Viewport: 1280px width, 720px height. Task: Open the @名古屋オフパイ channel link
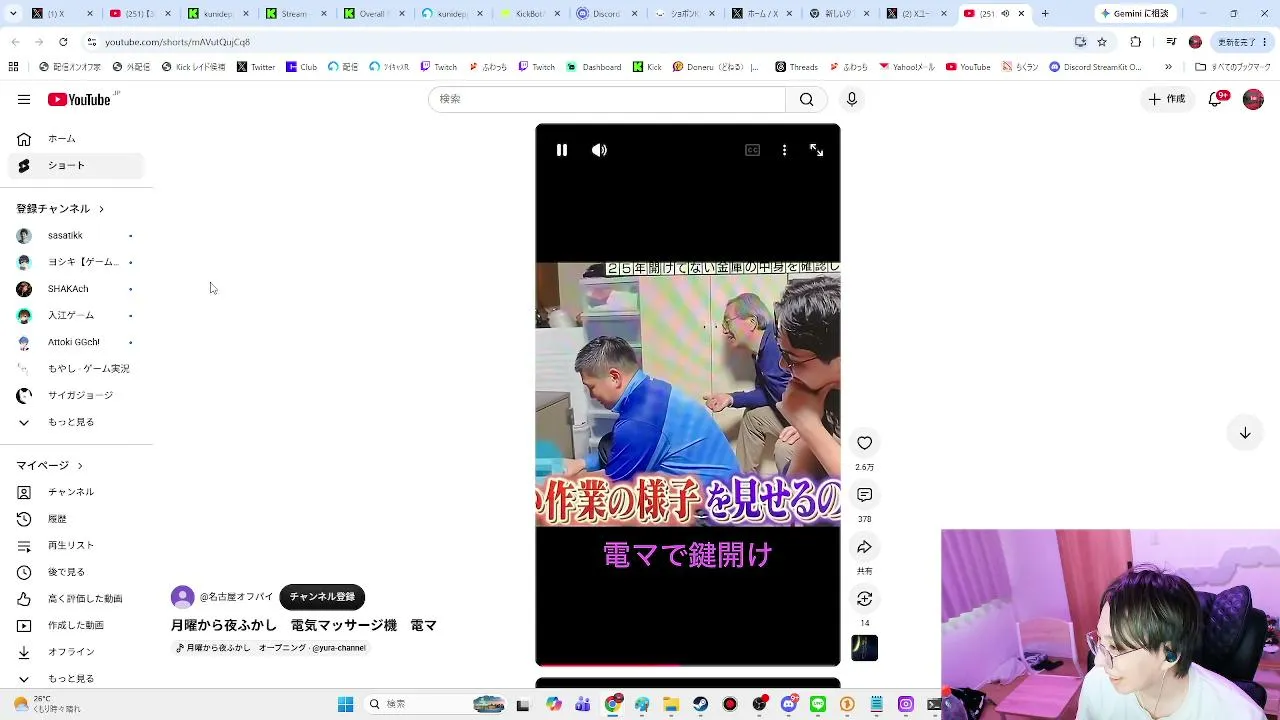(236, 597)
